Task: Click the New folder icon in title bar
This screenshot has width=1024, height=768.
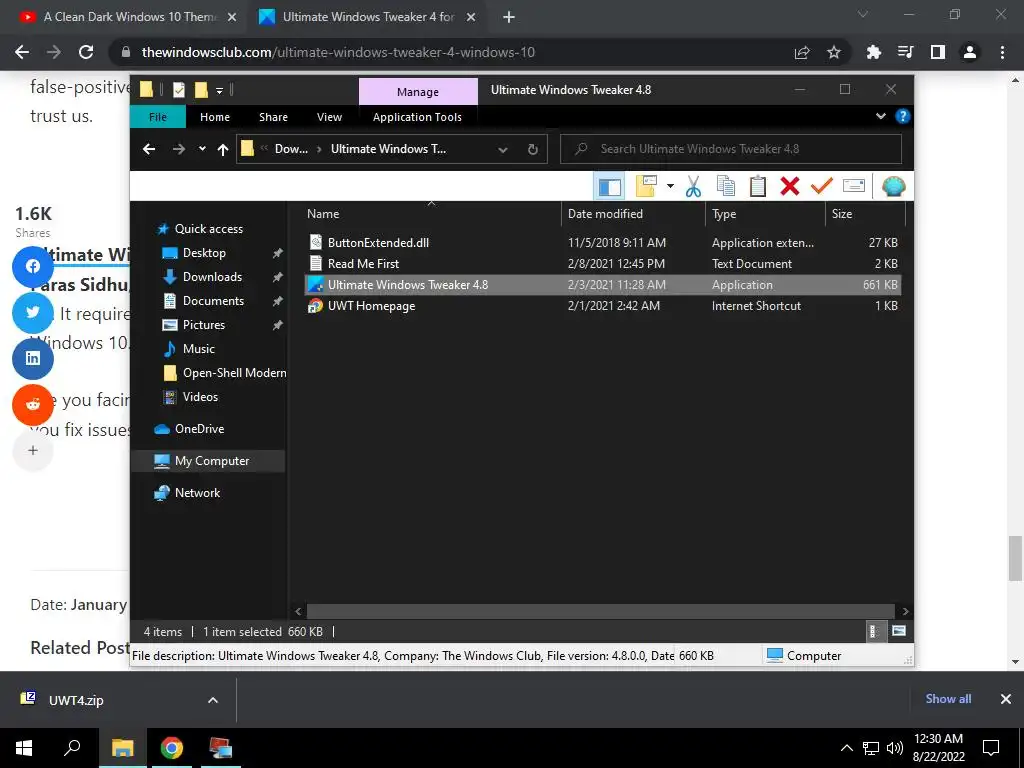Action: 201,89
